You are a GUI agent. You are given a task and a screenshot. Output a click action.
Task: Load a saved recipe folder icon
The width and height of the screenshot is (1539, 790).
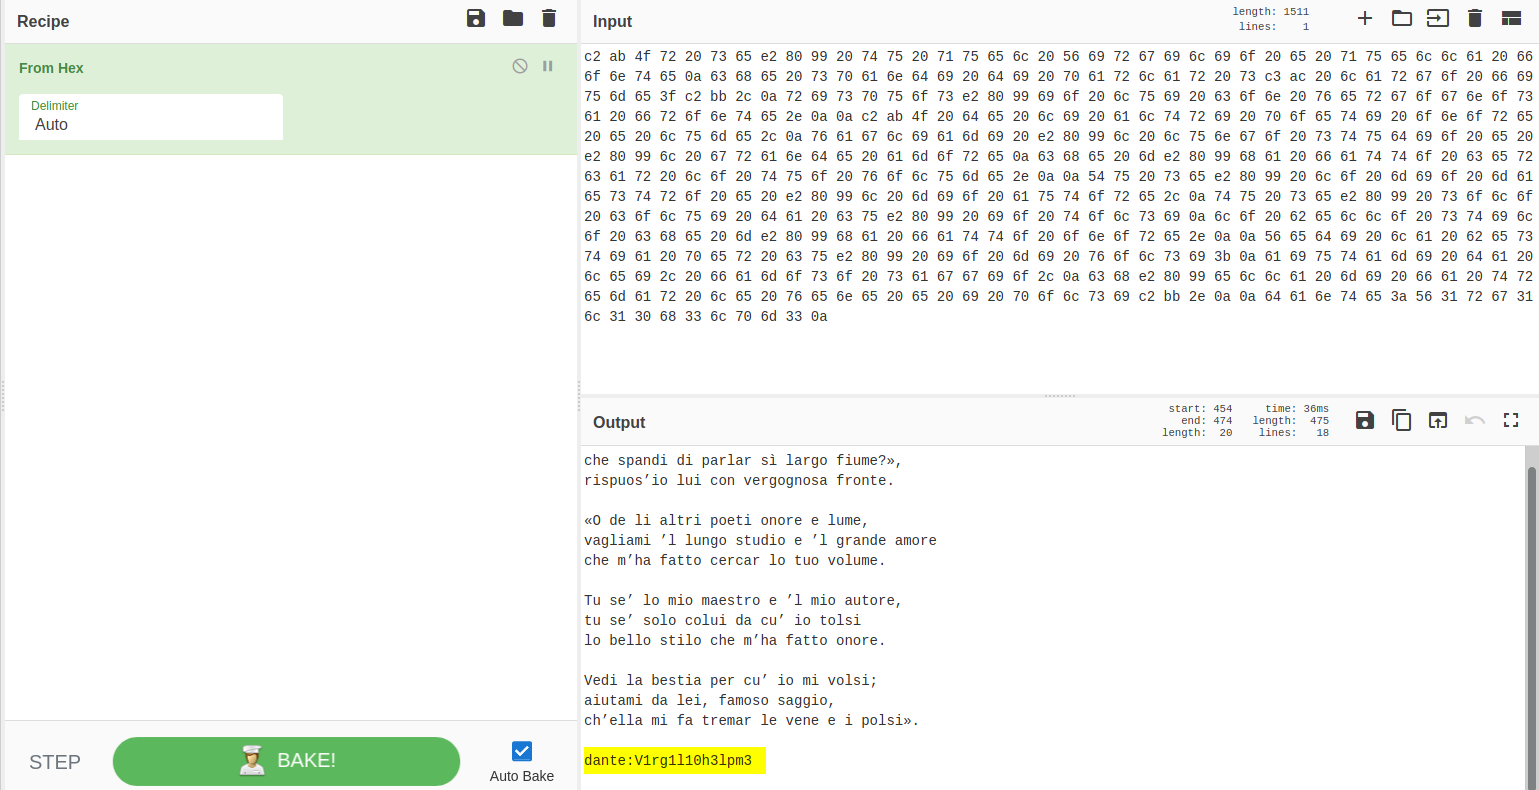coord(513,18)
